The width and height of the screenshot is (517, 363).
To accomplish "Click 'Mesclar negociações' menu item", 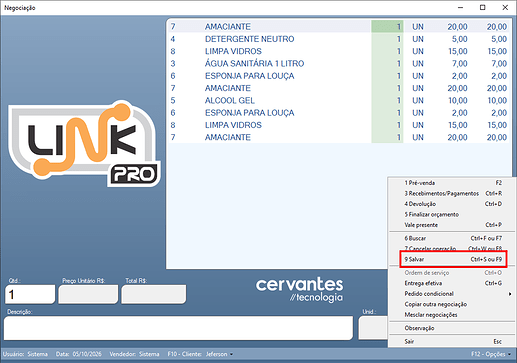I will tap(453, 315).
